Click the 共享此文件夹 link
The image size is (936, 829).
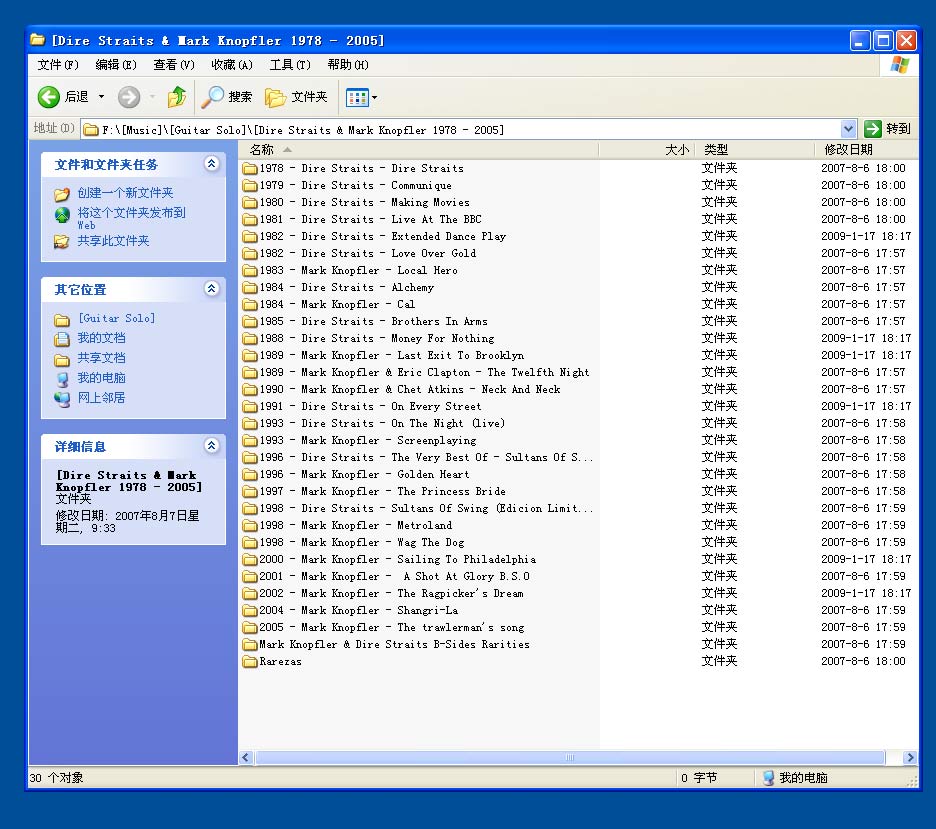(113, 241)
